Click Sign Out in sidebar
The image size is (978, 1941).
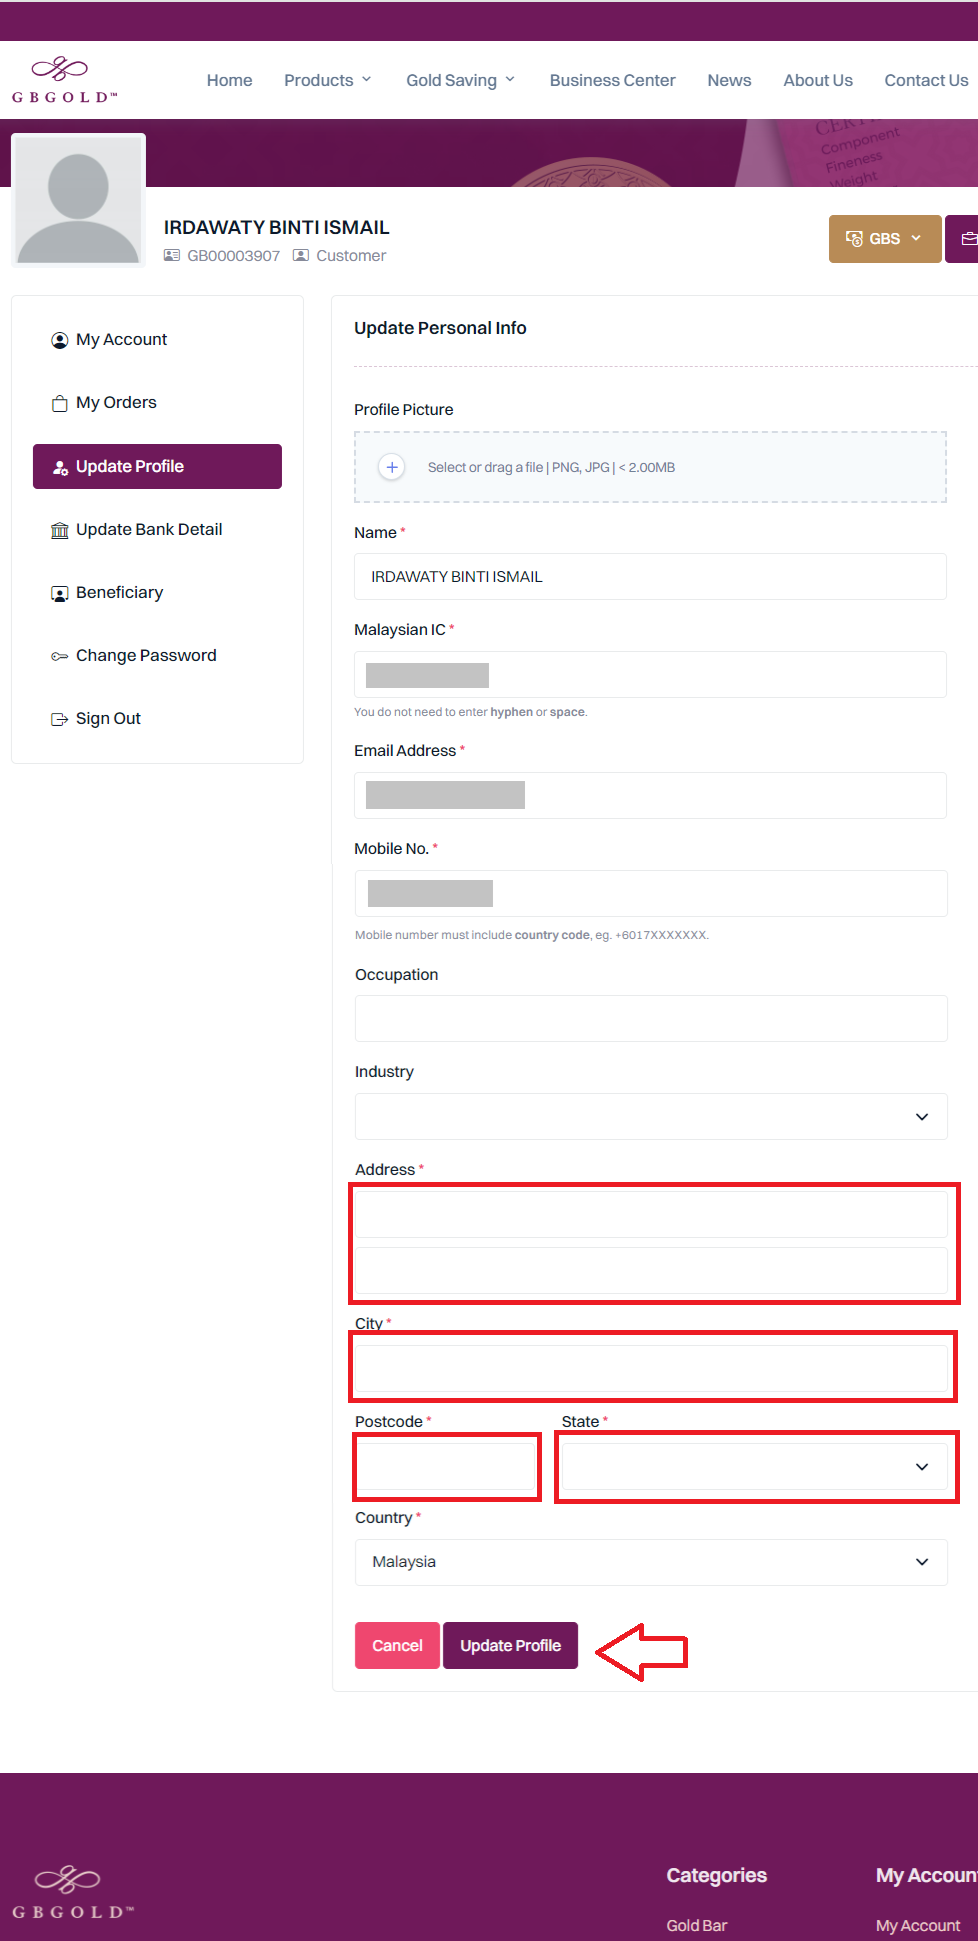[x=108, y=719]
